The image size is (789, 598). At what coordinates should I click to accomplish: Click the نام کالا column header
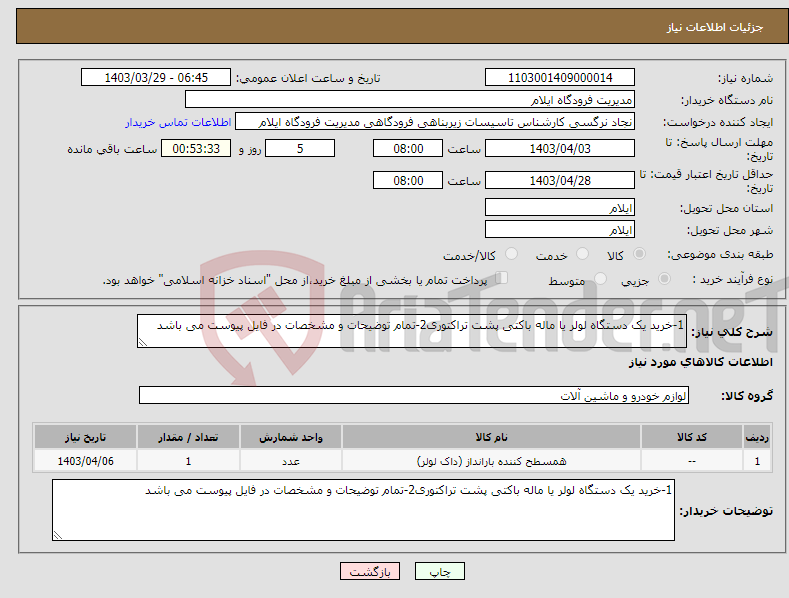coord(491,437)
